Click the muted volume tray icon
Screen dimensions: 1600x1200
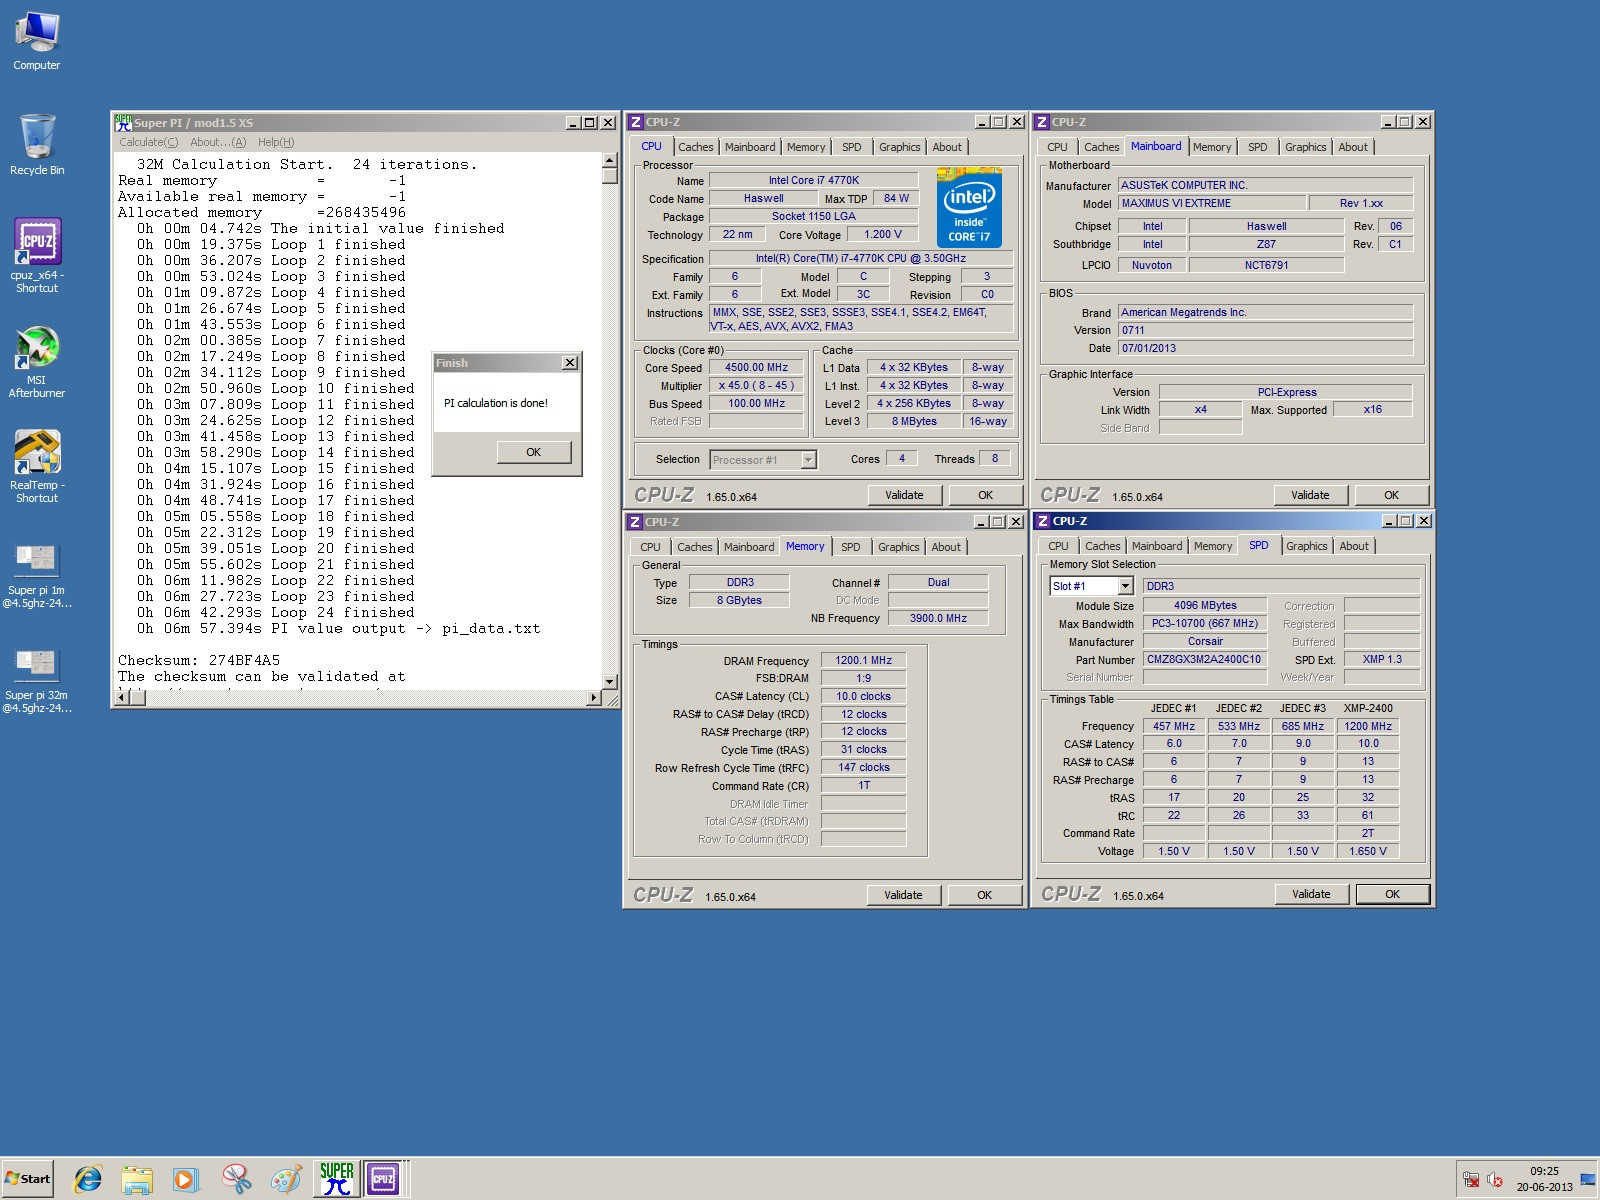[x=1495, y=1180]
